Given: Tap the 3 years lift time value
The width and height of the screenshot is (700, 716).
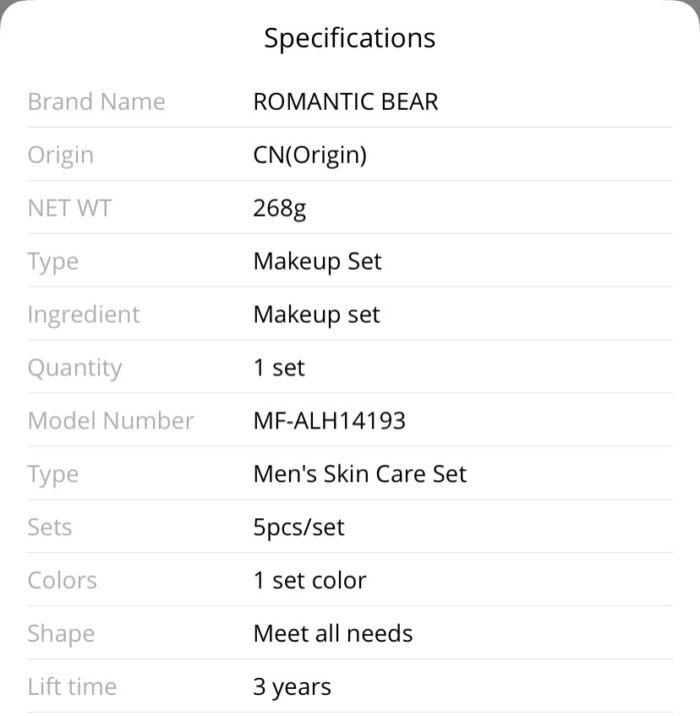Looking at the screenshot, I should (292, 687).
